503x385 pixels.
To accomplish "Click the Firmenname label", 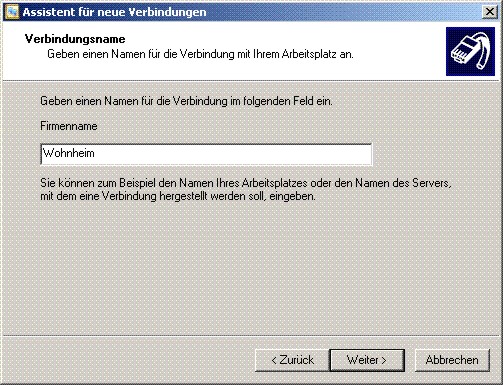I will tap(69, 126).
